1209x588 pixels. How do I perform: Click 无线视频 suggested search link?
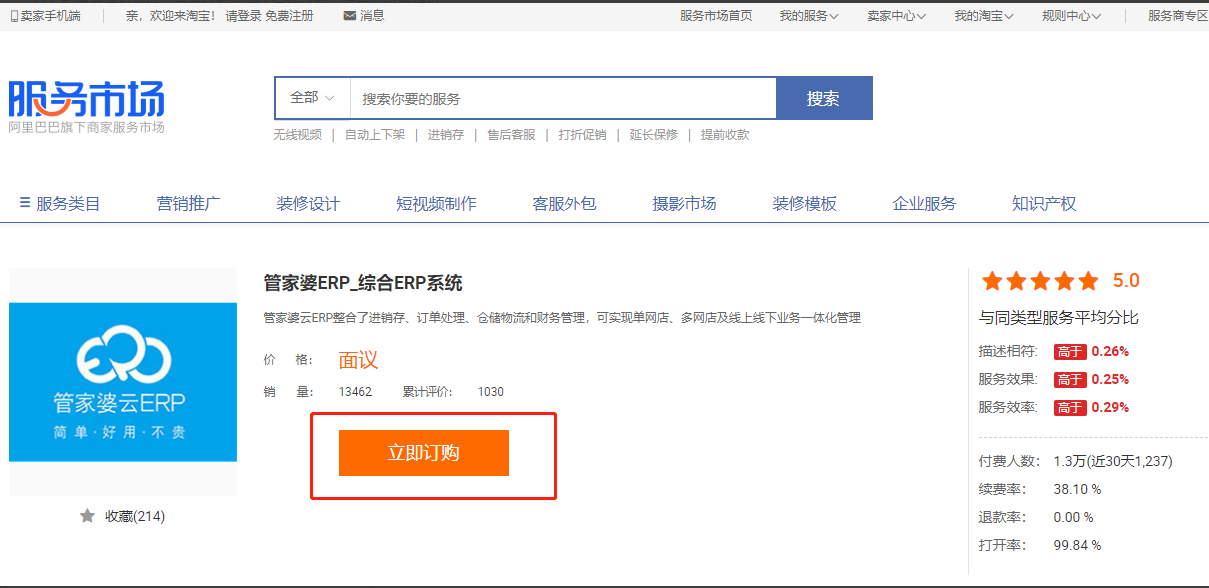coord(297,135)
